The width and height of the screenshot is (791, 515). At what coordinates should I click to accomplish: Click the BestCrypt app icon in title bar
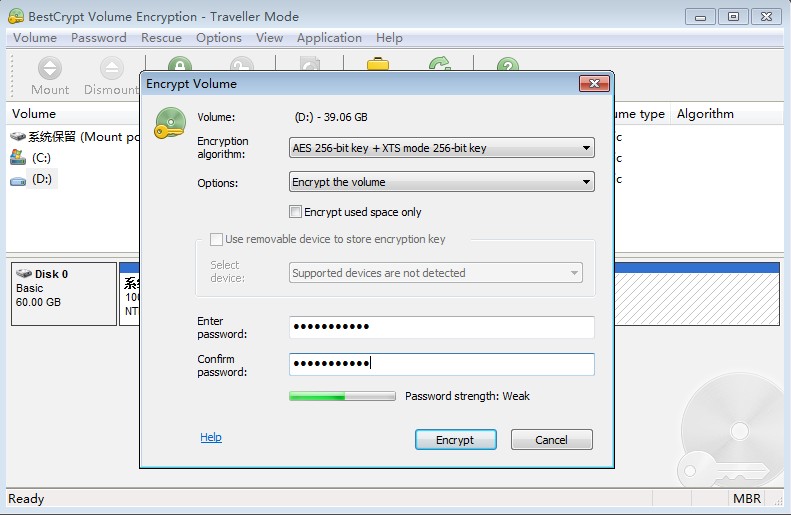click(16, 16)
